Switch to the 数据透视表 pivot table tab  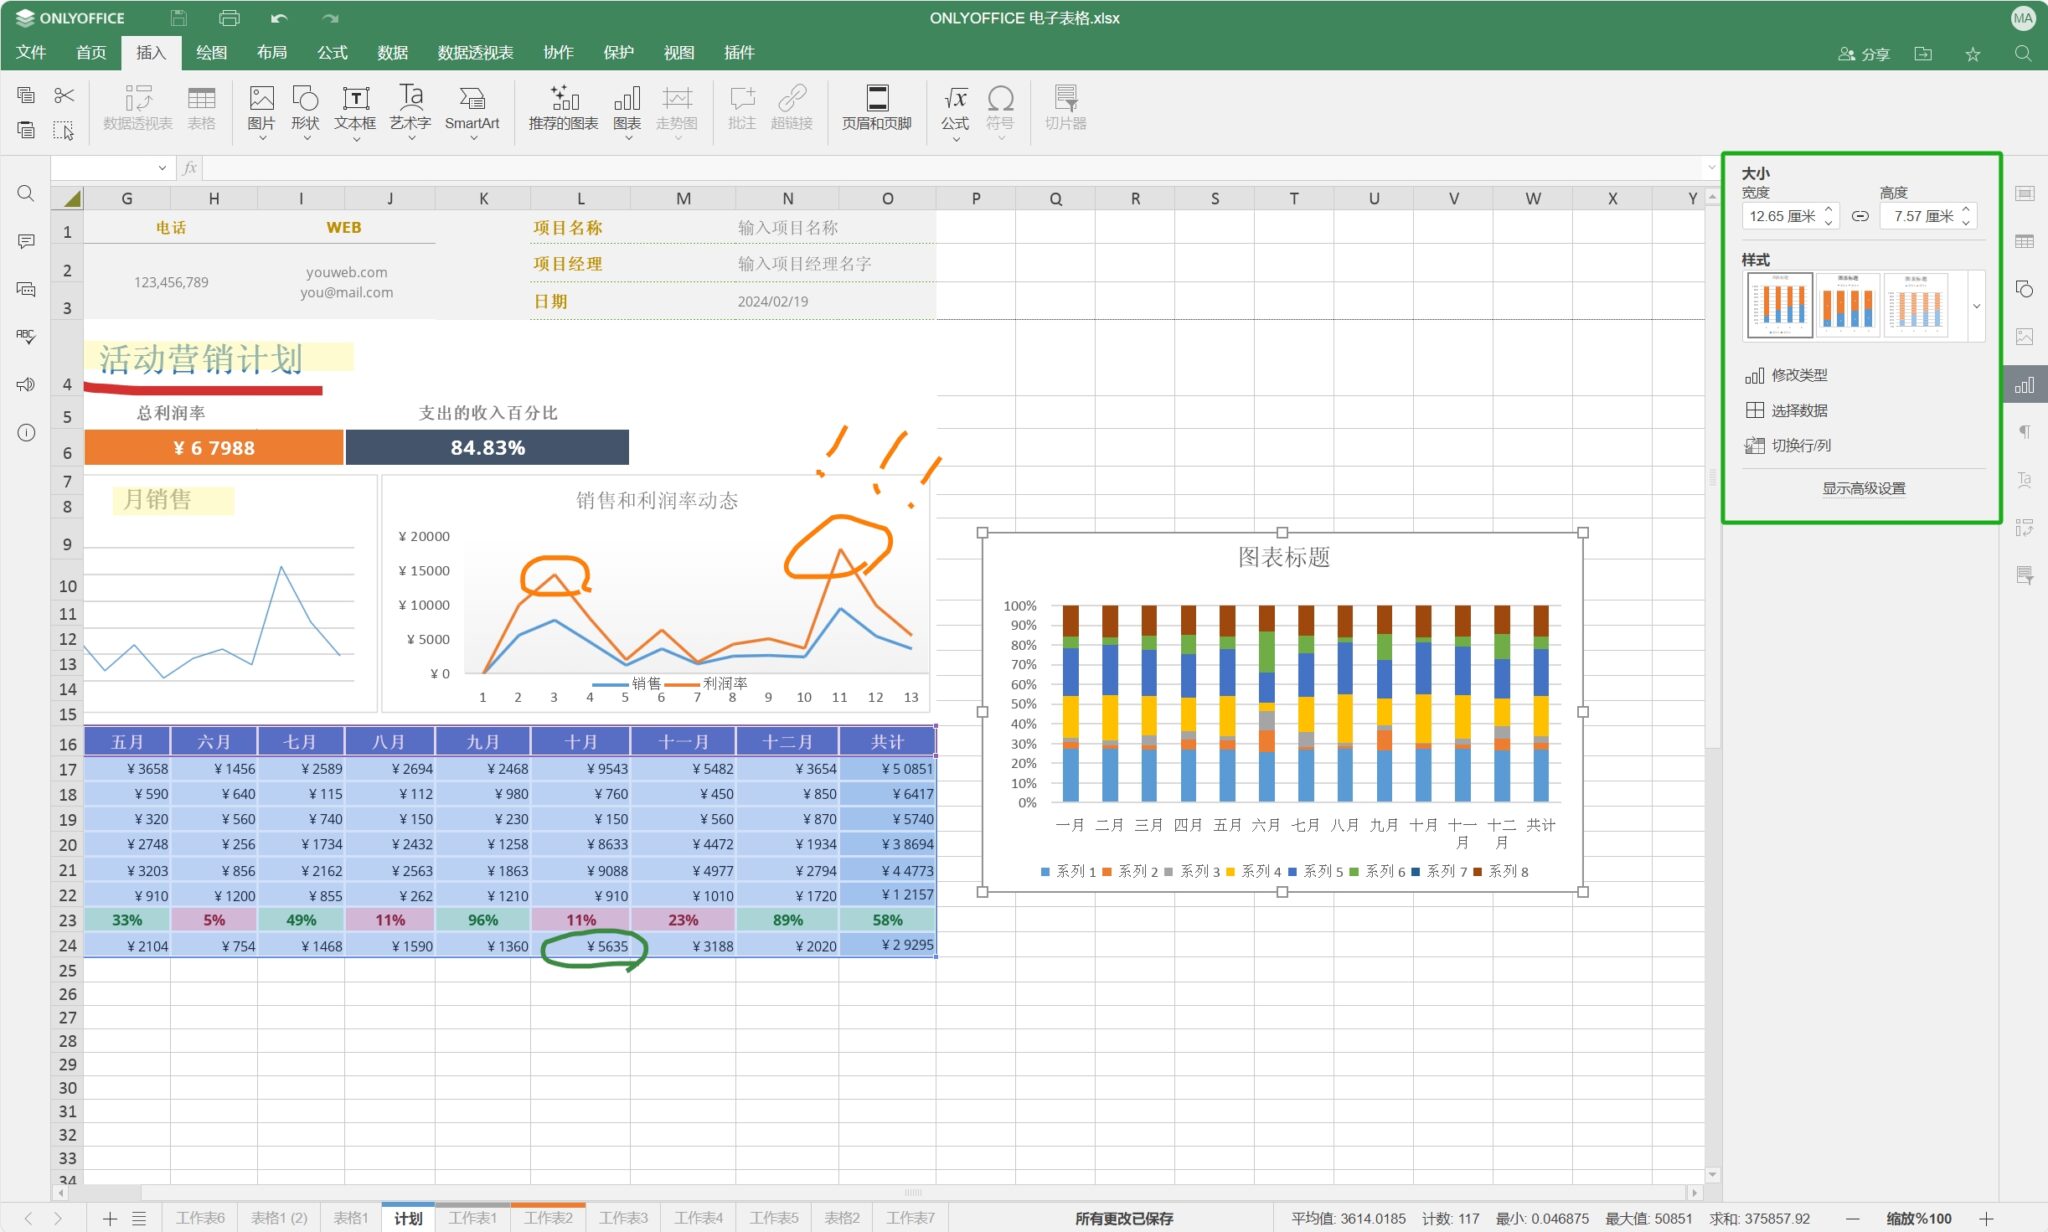point(475,53)
